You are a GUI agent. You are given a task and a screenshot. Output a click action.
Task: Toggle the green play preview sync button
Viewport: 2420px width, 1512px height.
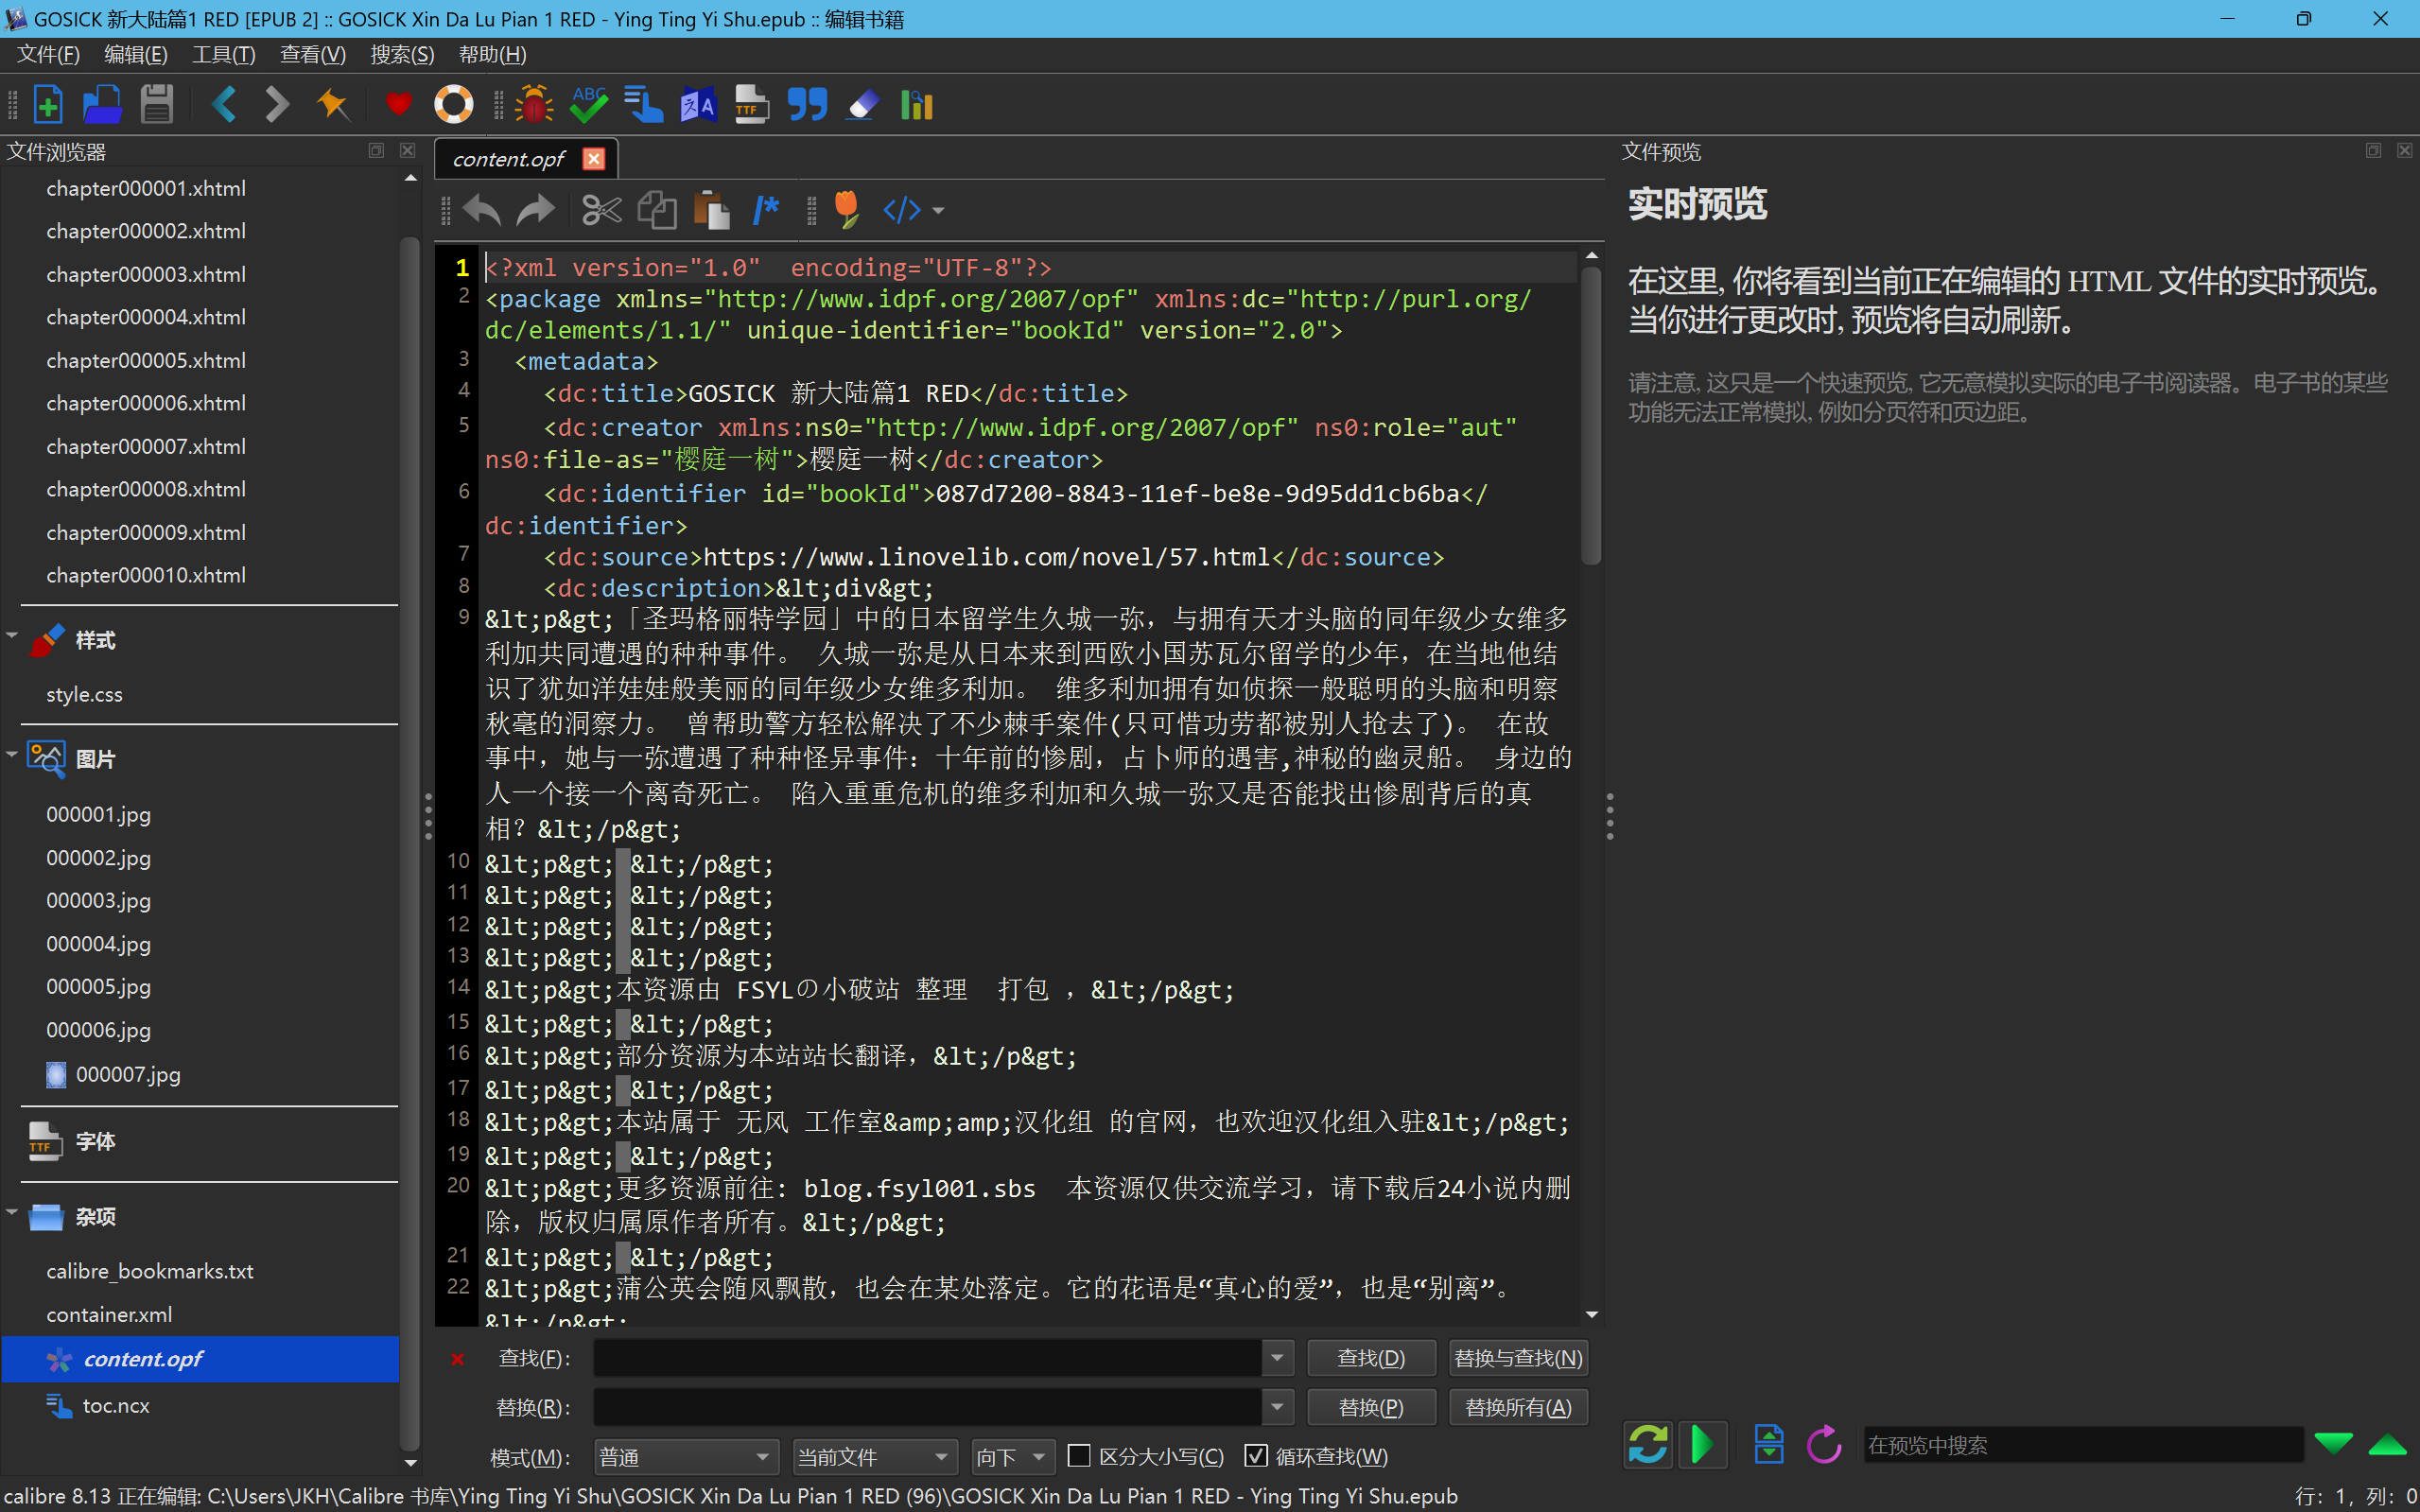[1702, 1444]
